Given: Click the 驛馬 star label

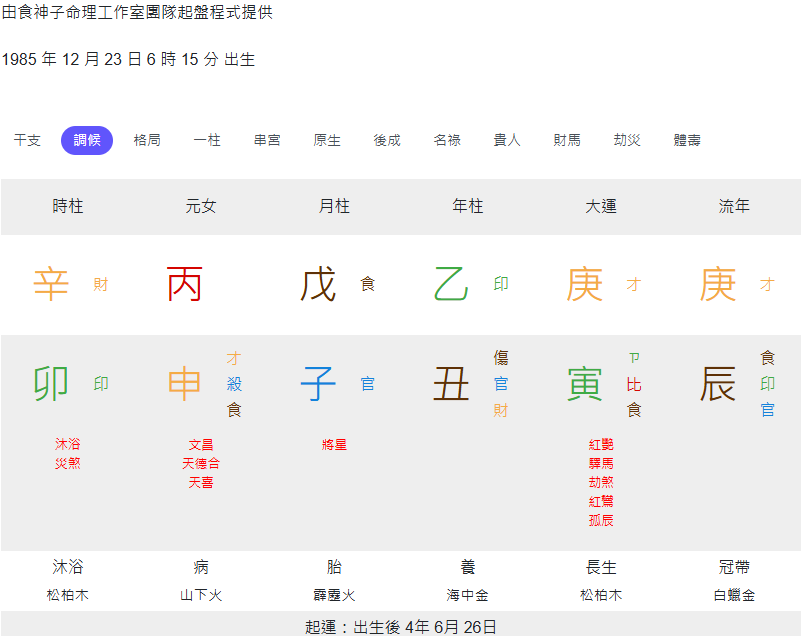Looking at the screenshot, I should click(x=601, y=463).
